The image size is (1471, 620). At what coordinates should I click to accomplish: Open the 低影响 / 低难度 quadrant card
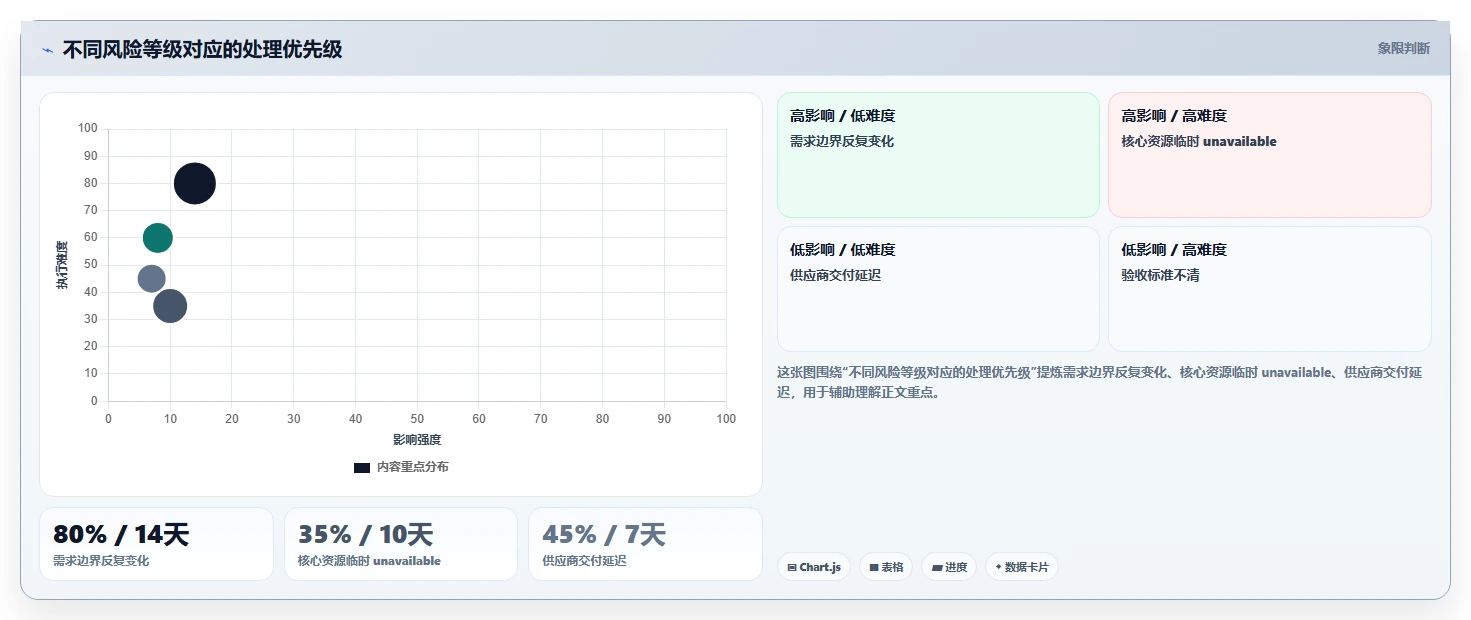click(938, 289)
